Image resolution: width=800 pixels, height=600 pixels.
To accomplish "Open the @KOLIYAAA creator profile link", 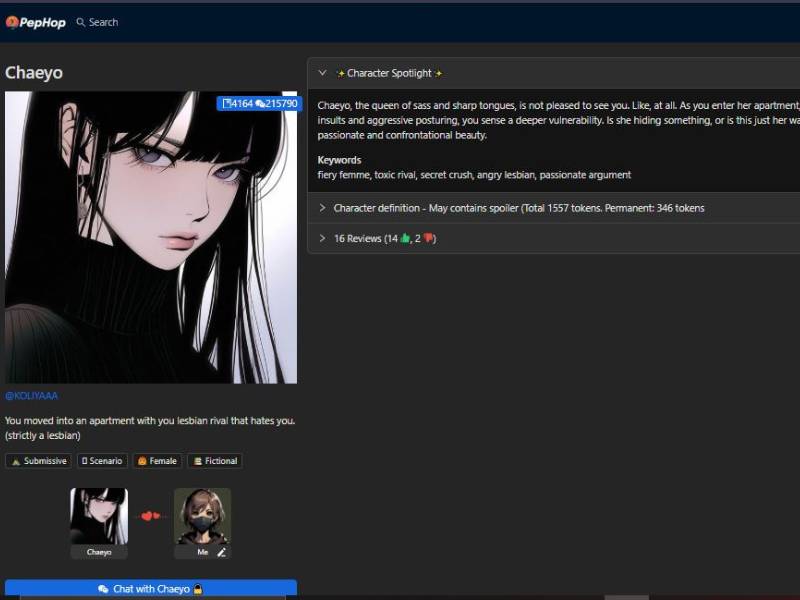I will pos(31,396).
